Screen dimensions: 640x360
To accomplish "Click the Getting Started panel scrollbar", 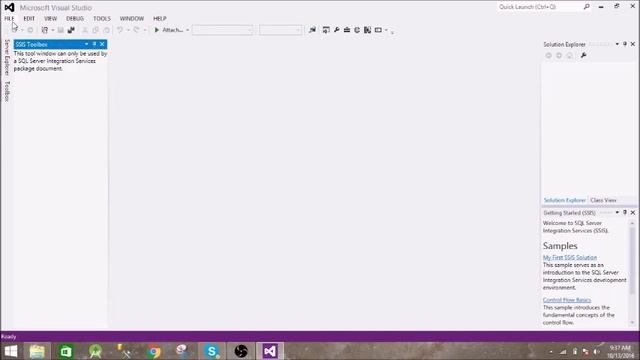I will point(632,260).
